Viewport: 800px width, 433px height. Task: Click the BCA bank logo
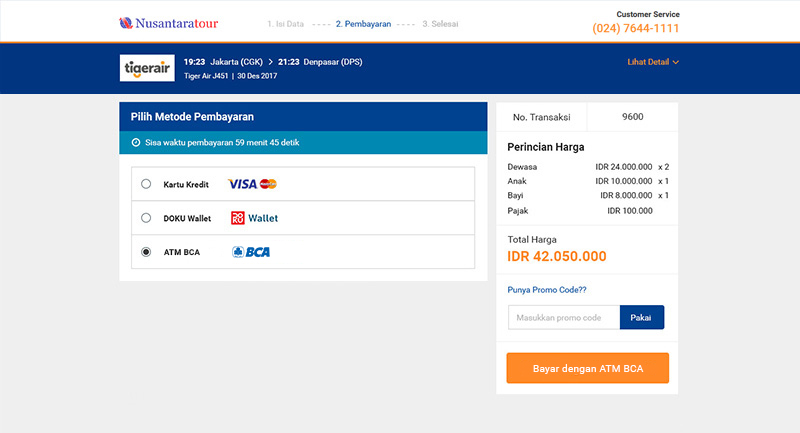click(251, 252)
